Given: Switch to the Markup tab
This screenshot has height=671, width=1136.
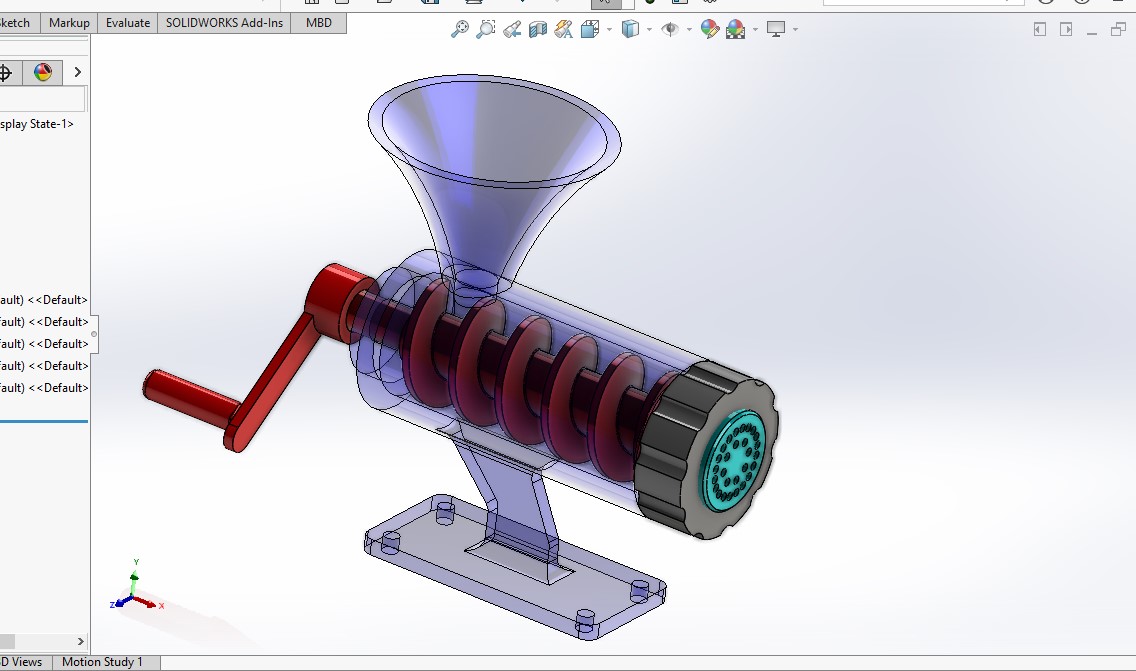Looking at the screenshot, I should [69, 23].
